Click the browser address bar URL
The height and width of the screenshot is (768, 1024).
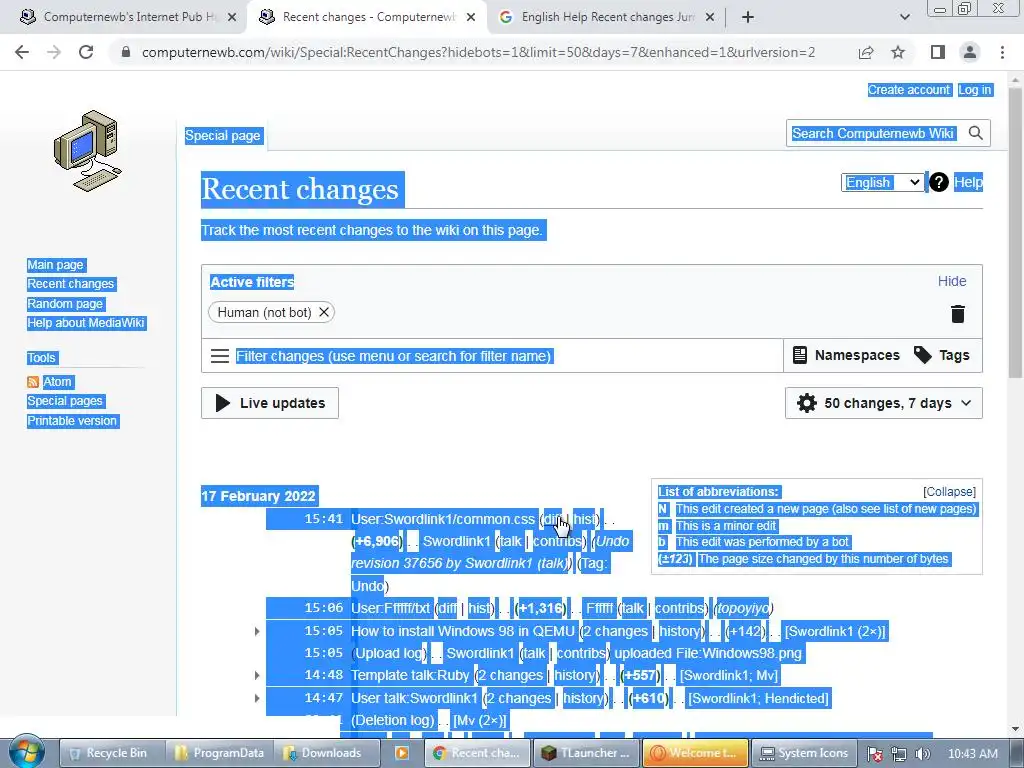pos(478,52)
